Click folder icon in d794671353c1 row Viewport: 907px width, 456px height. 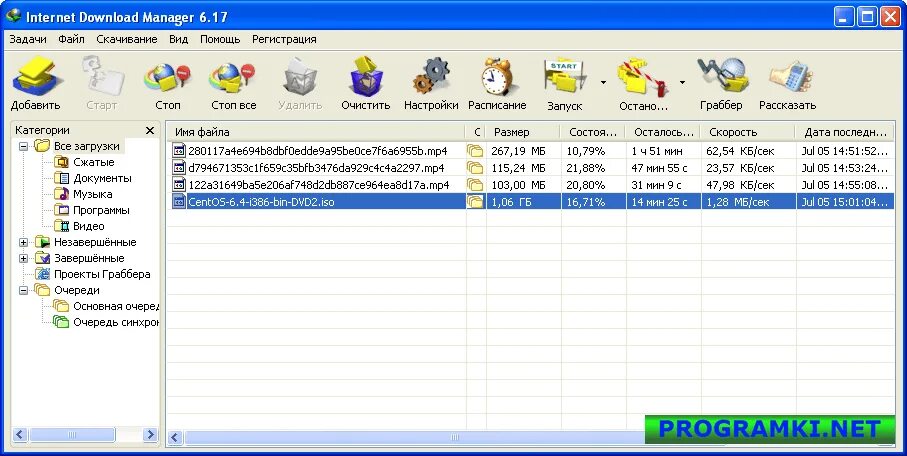(475, 168)
